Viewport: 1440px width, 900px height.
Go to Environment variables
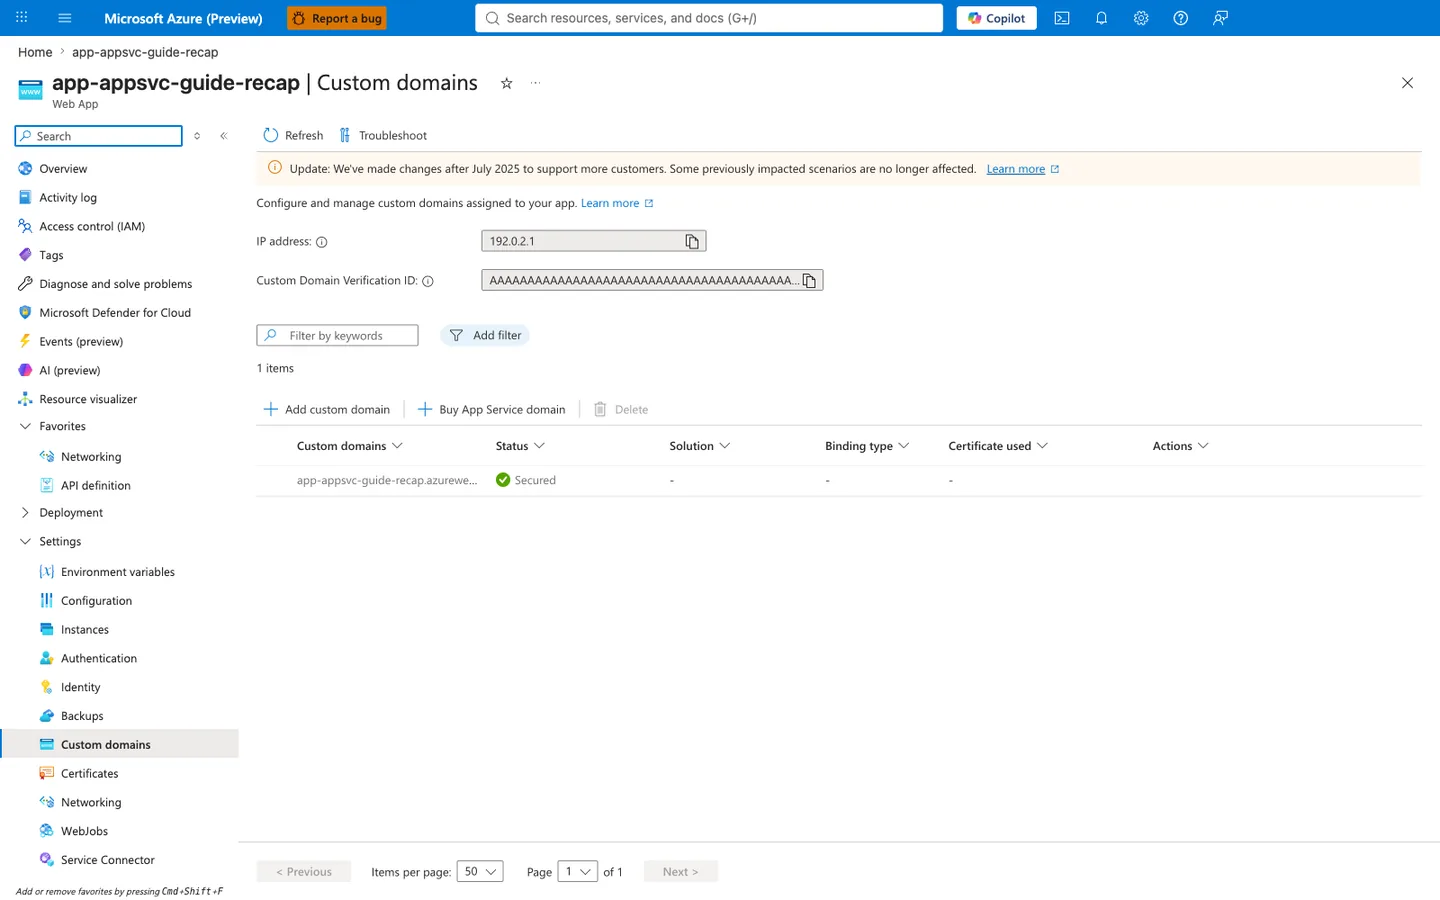click(x=118, y=572)
